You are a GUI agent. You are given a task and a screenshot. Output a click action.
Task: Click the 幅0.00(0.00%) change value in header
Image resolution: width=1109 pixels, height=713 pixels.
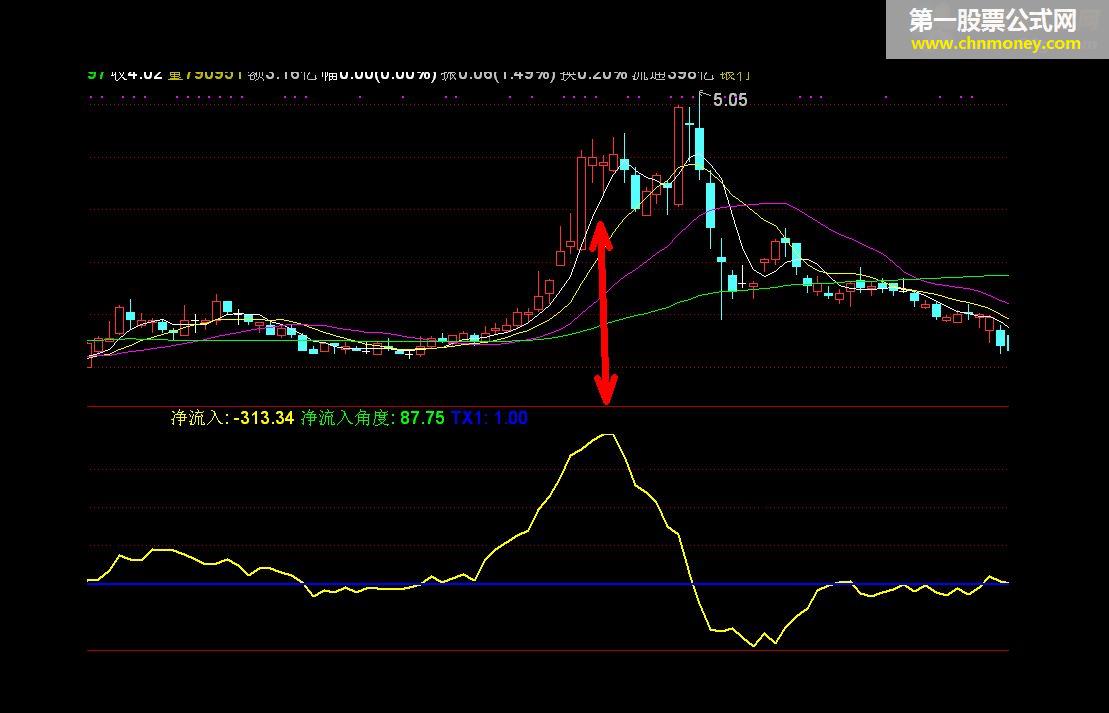coord(378,74)
